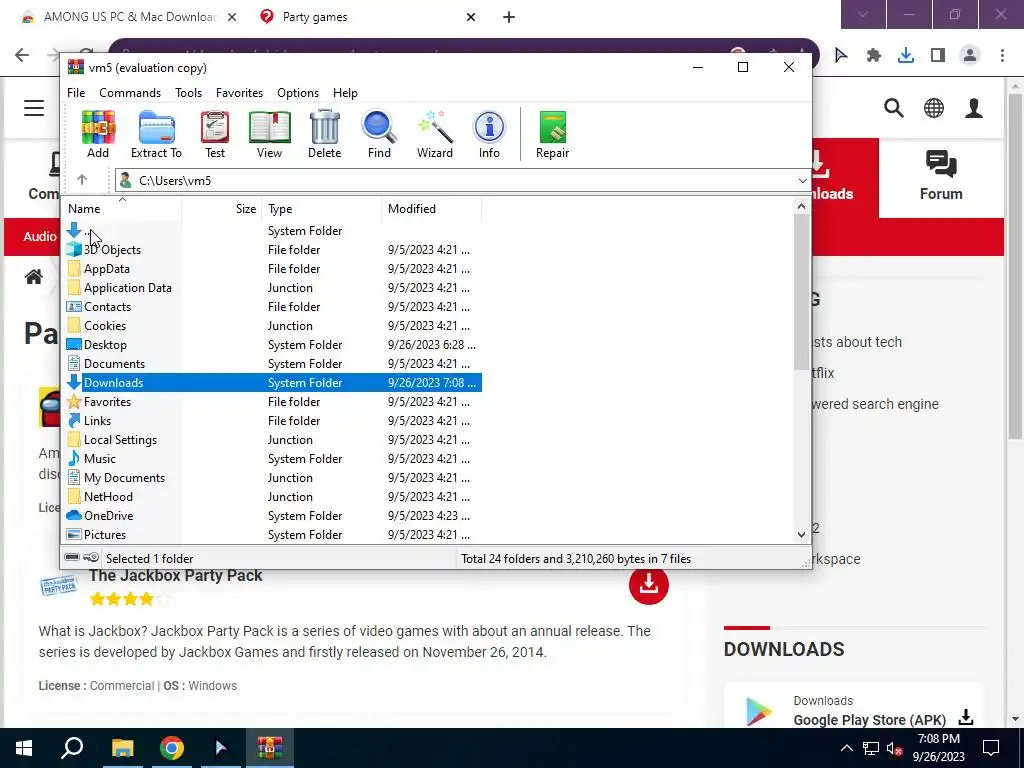Image resolution: width=1024 pixels, height=768 pixels.
Task: Go up one folder level arrow
Action: 82,180
